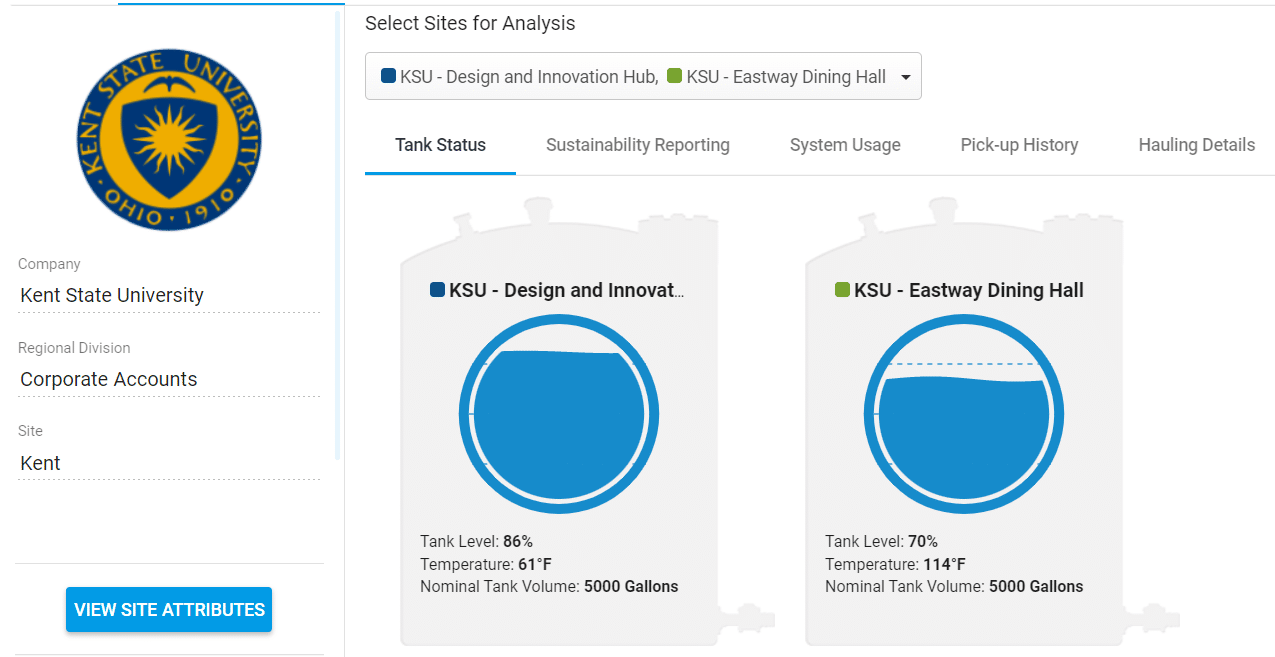Viewport: 1275px width, 657px height.
Task: Click the green site marker in the dropdown
Action: (x=674, y=76)
